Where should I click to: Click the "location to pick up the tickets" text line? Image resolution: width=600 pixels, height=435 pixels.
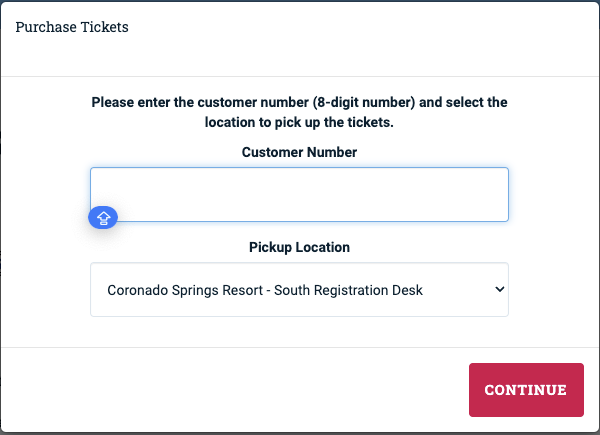pos(299,122)
